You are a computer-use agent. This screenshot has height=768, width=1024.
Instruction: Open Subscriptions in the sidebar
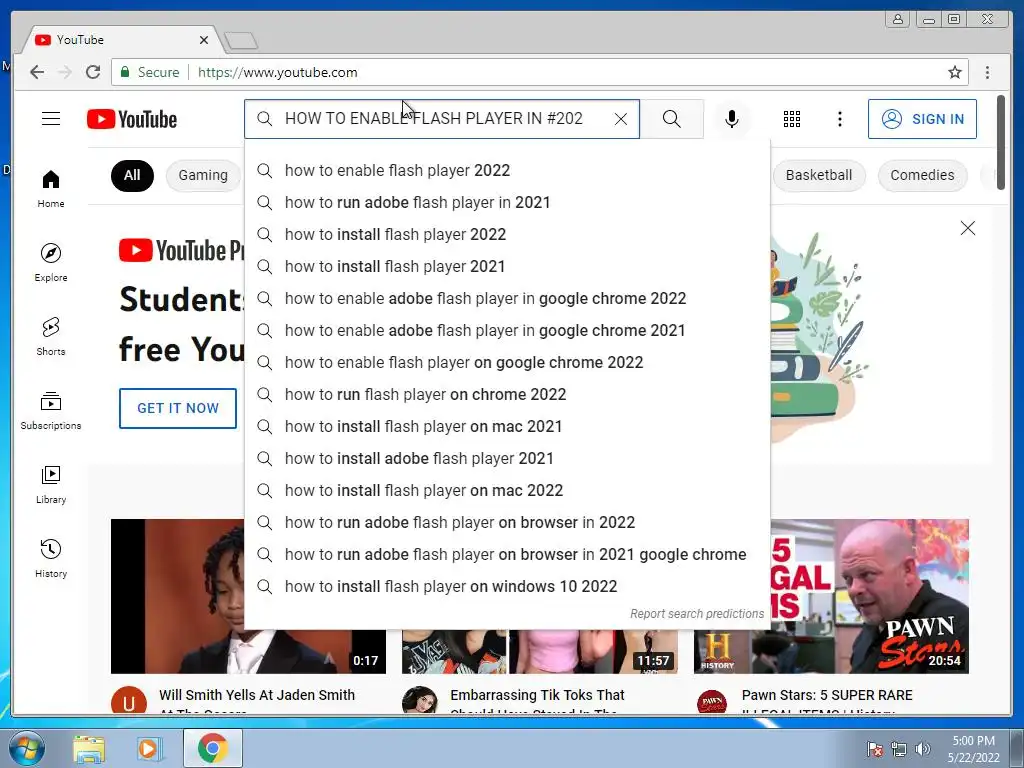click(51, 410)
